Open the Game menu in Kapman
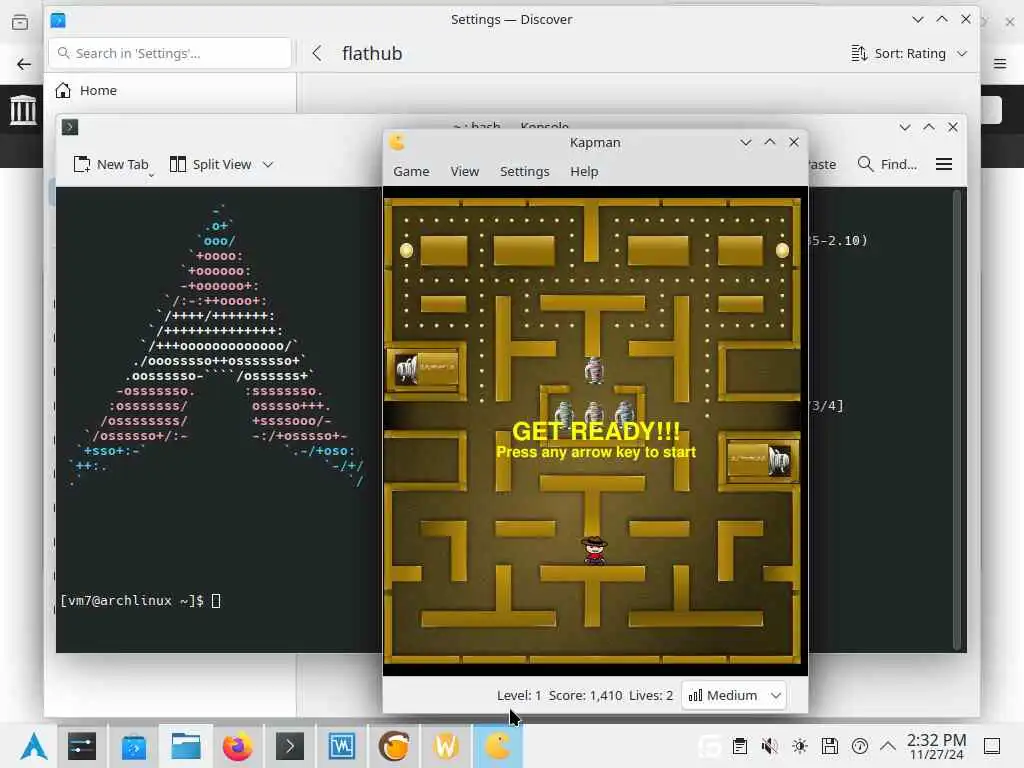 pos(411,171)
